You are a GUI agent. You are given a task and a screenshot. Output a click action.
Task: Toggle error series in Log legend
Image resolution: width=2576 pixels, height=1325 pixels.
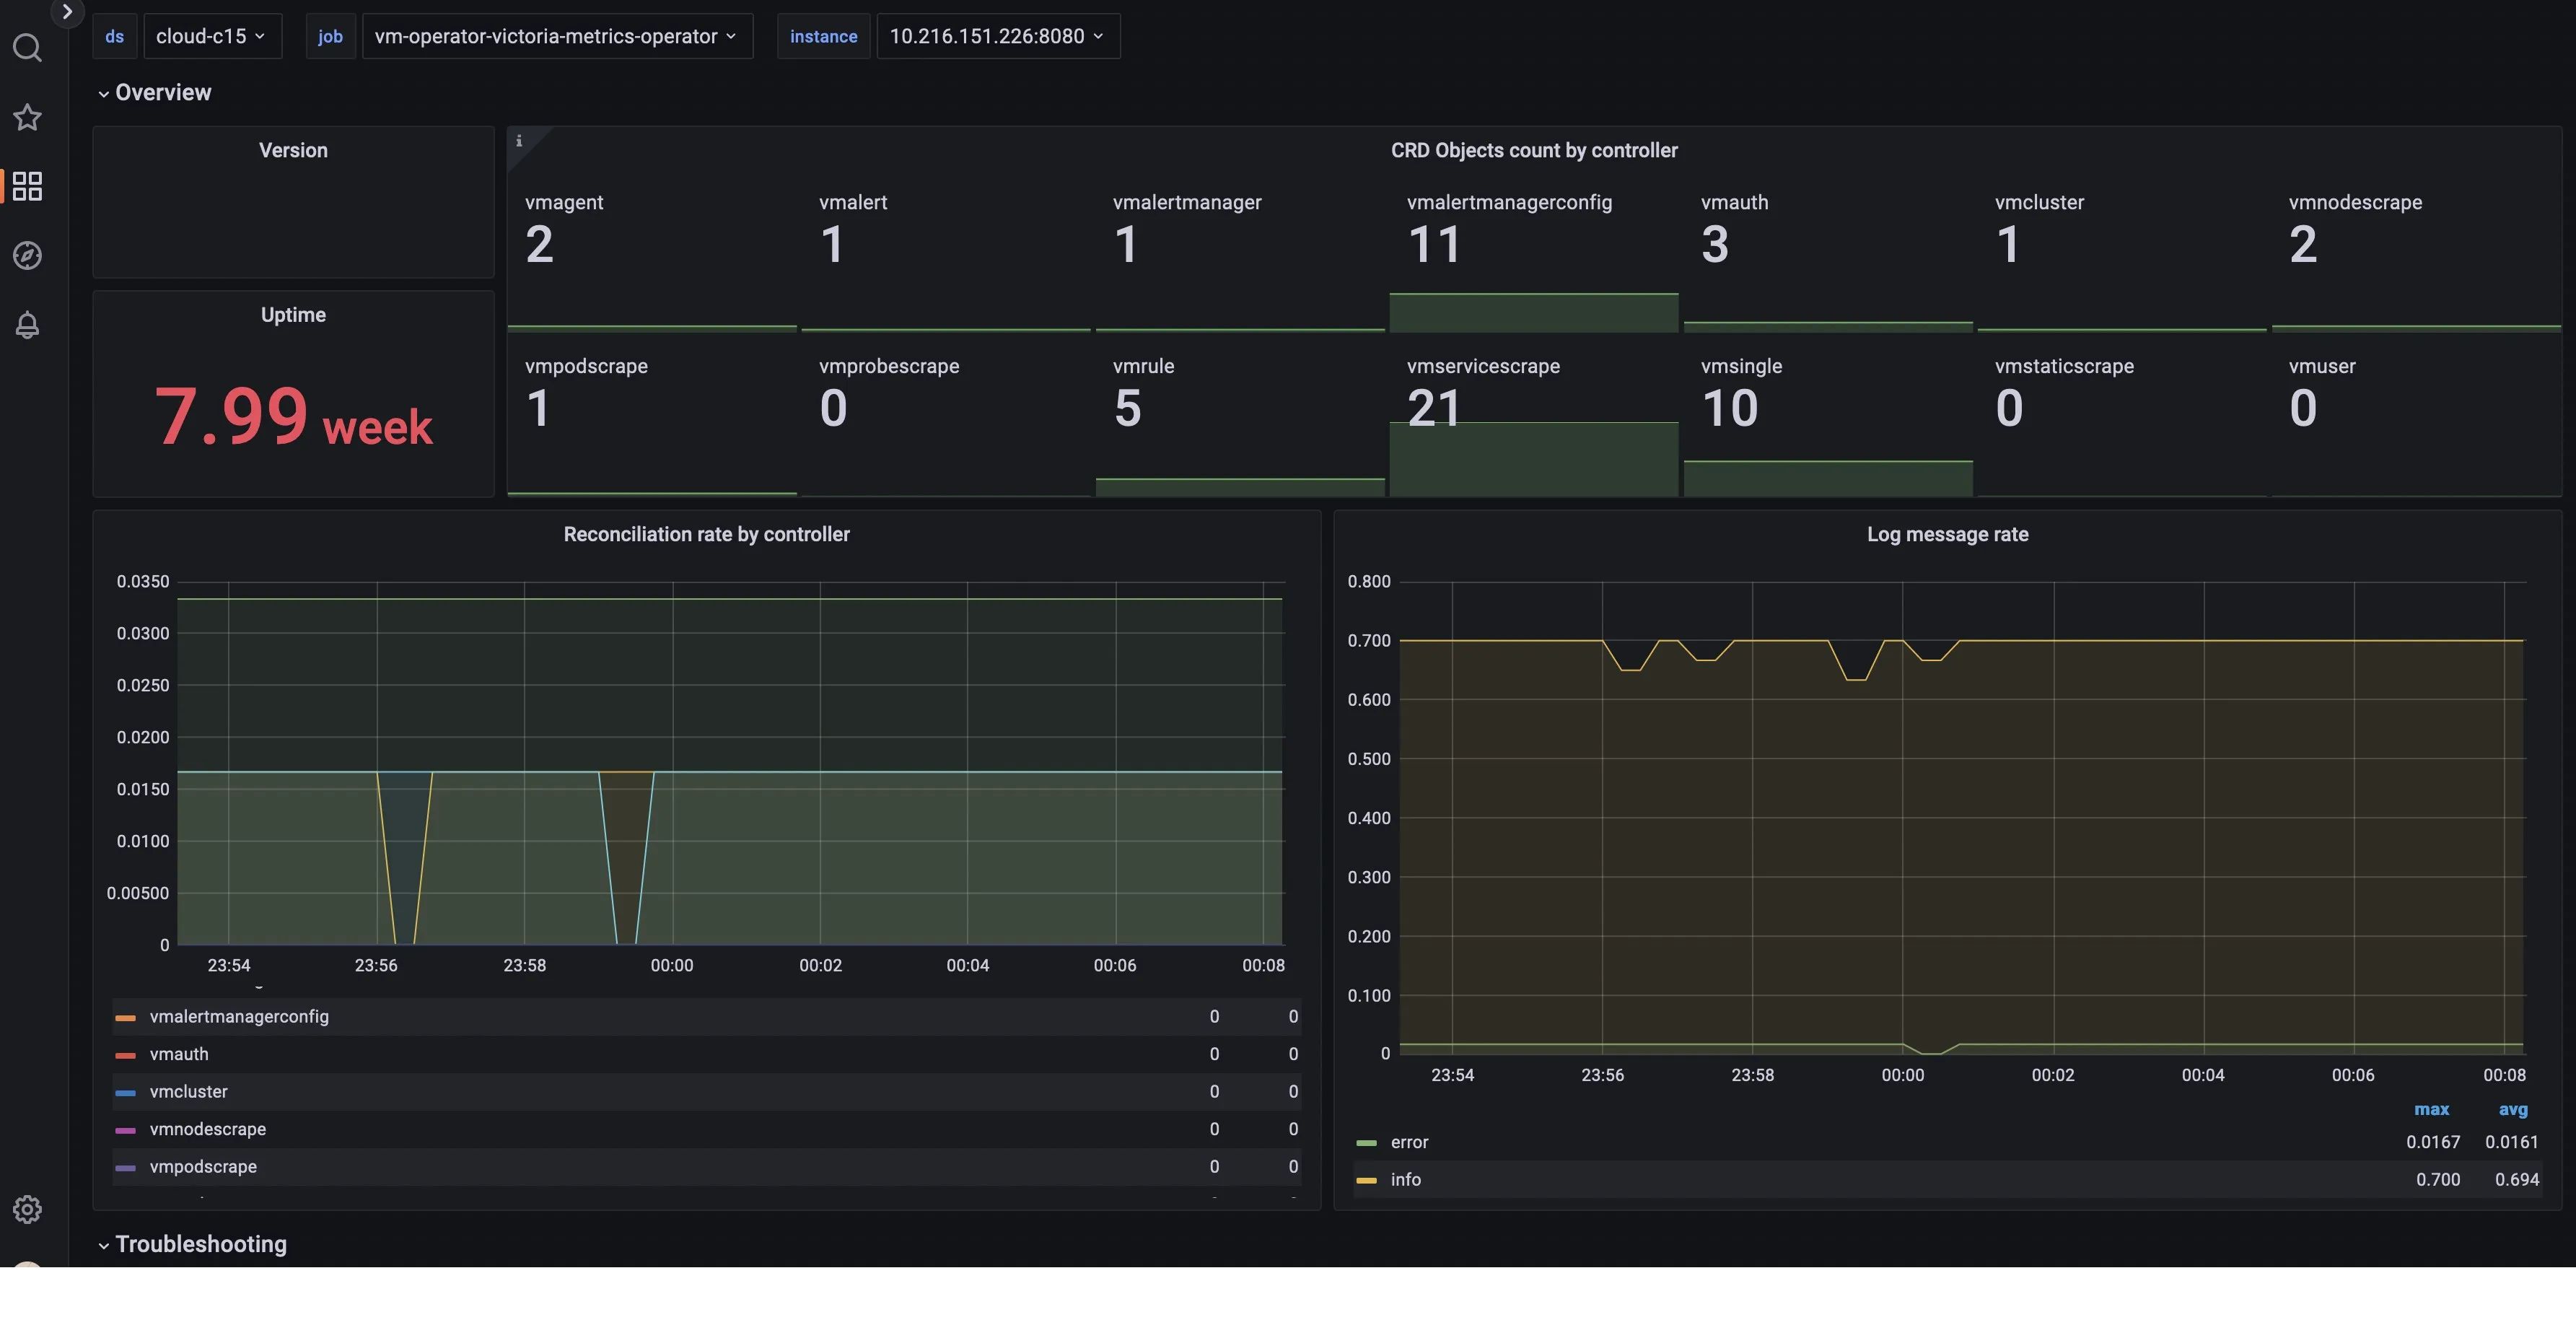click(x=1409, y=1142)
